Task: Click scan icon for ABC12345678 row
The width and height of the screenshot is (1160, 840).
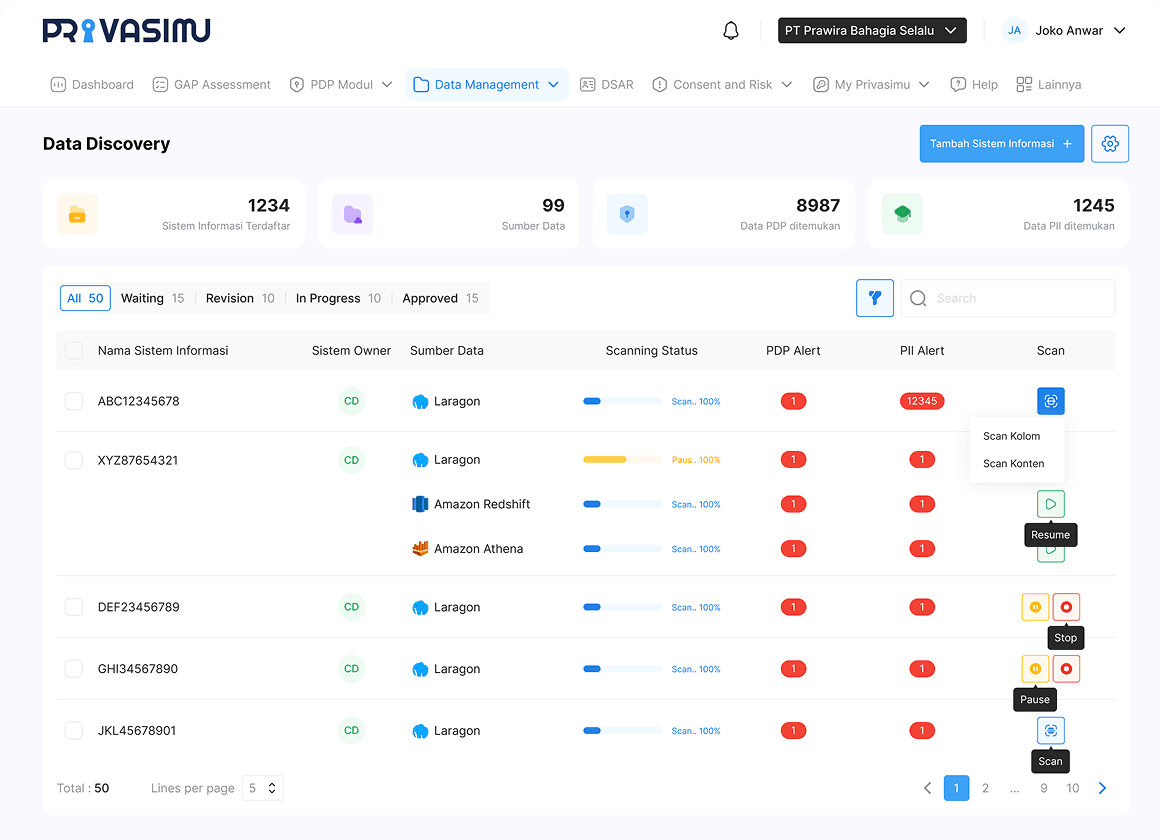Action: click(1050, 401)
